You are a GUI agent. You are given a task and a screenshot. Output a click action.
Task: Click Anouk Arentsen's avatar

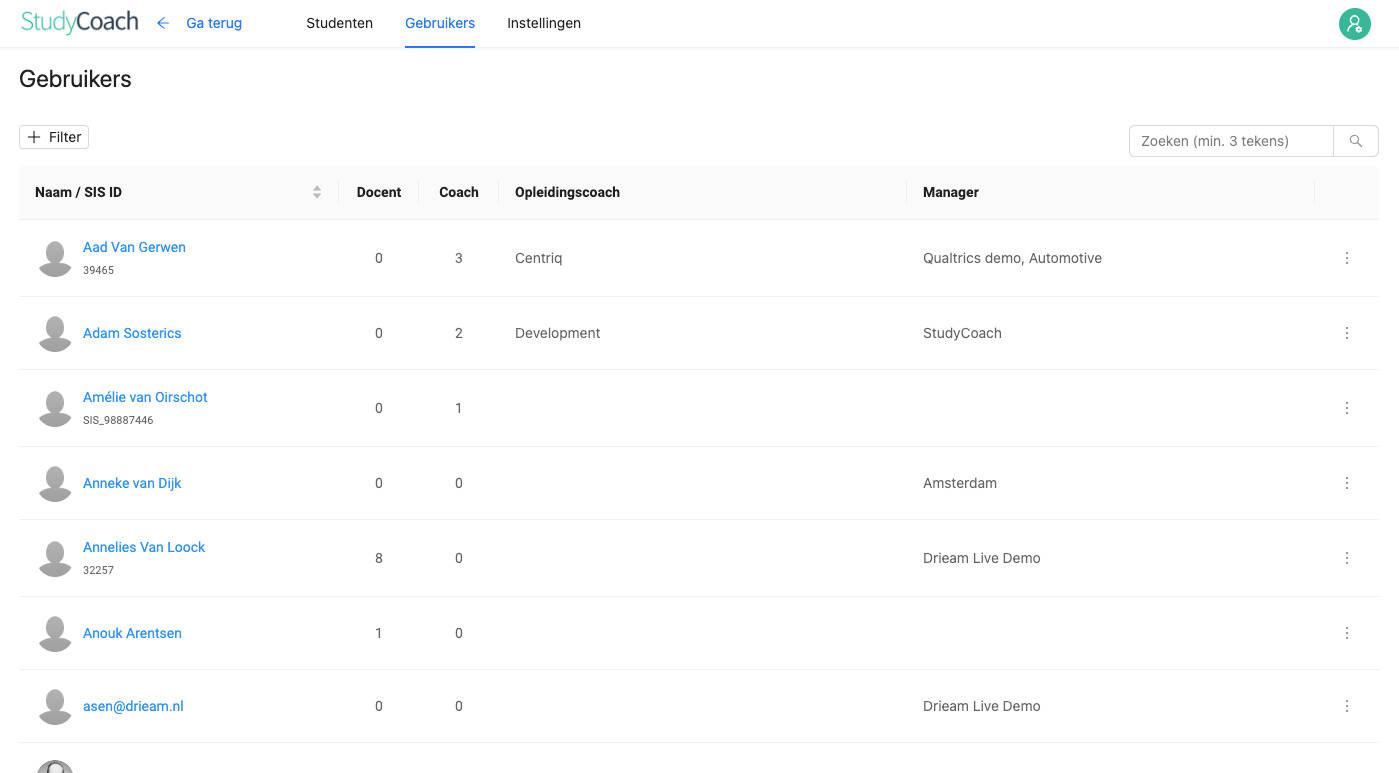click(55, 633)
